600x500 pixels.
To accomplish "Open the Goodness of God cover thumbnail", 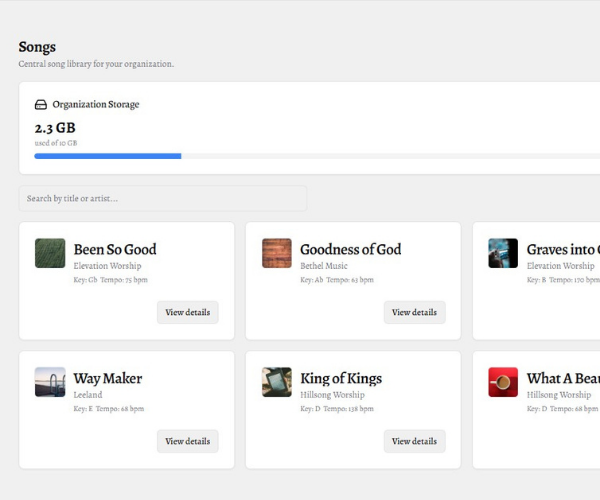I will (x=277, y=253).
